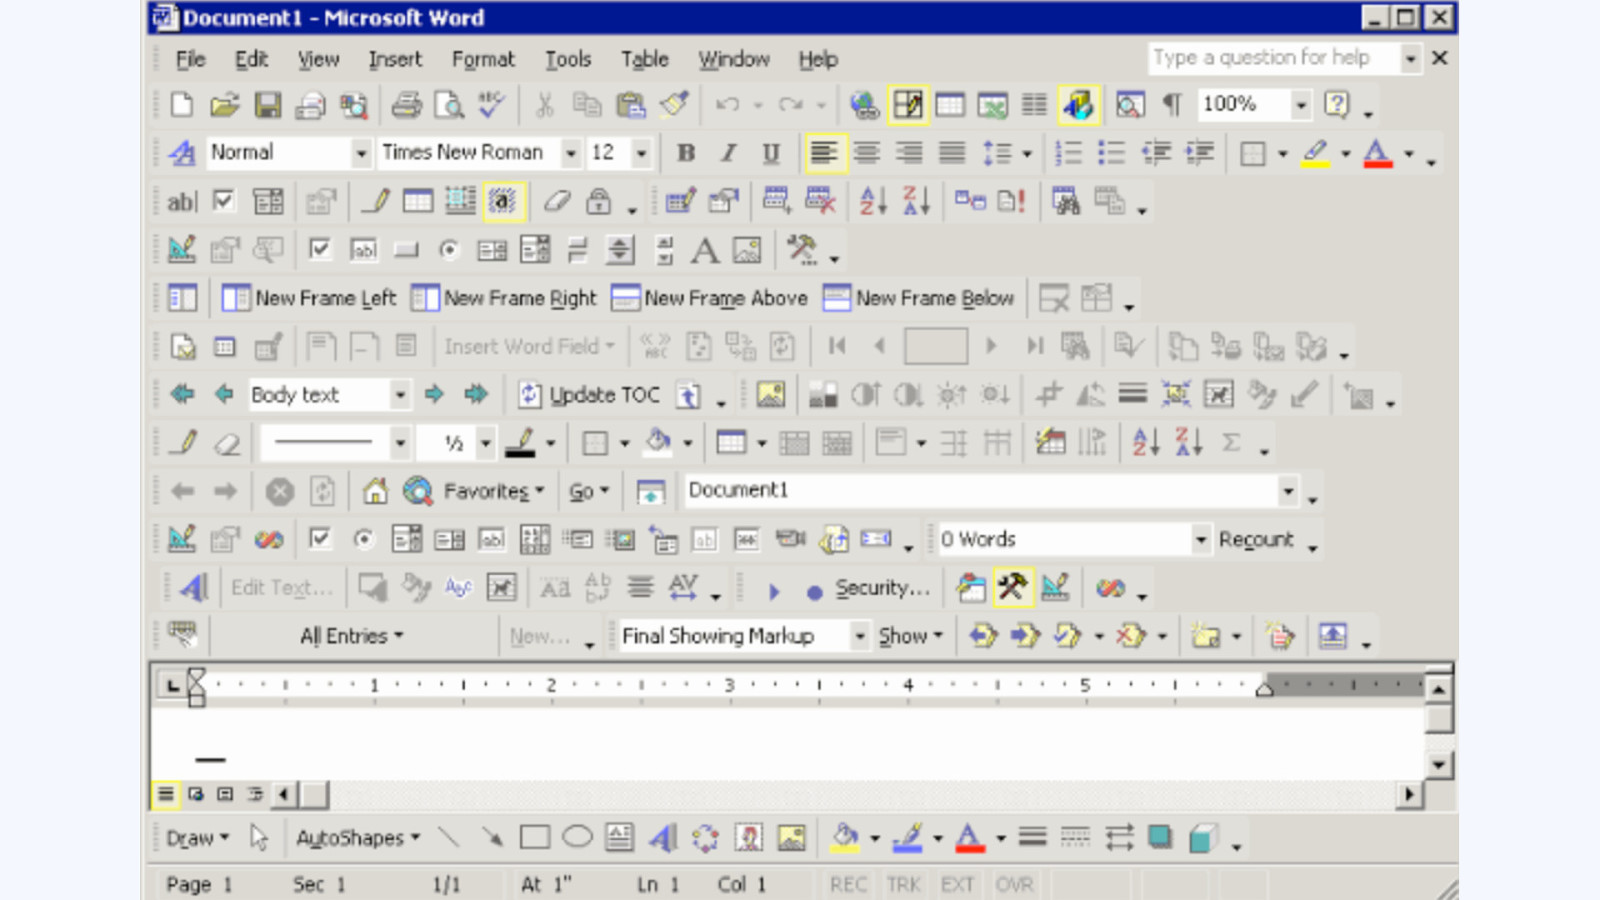Click red Font Color button on Formatting toolbar

(x=1378, y=153)
